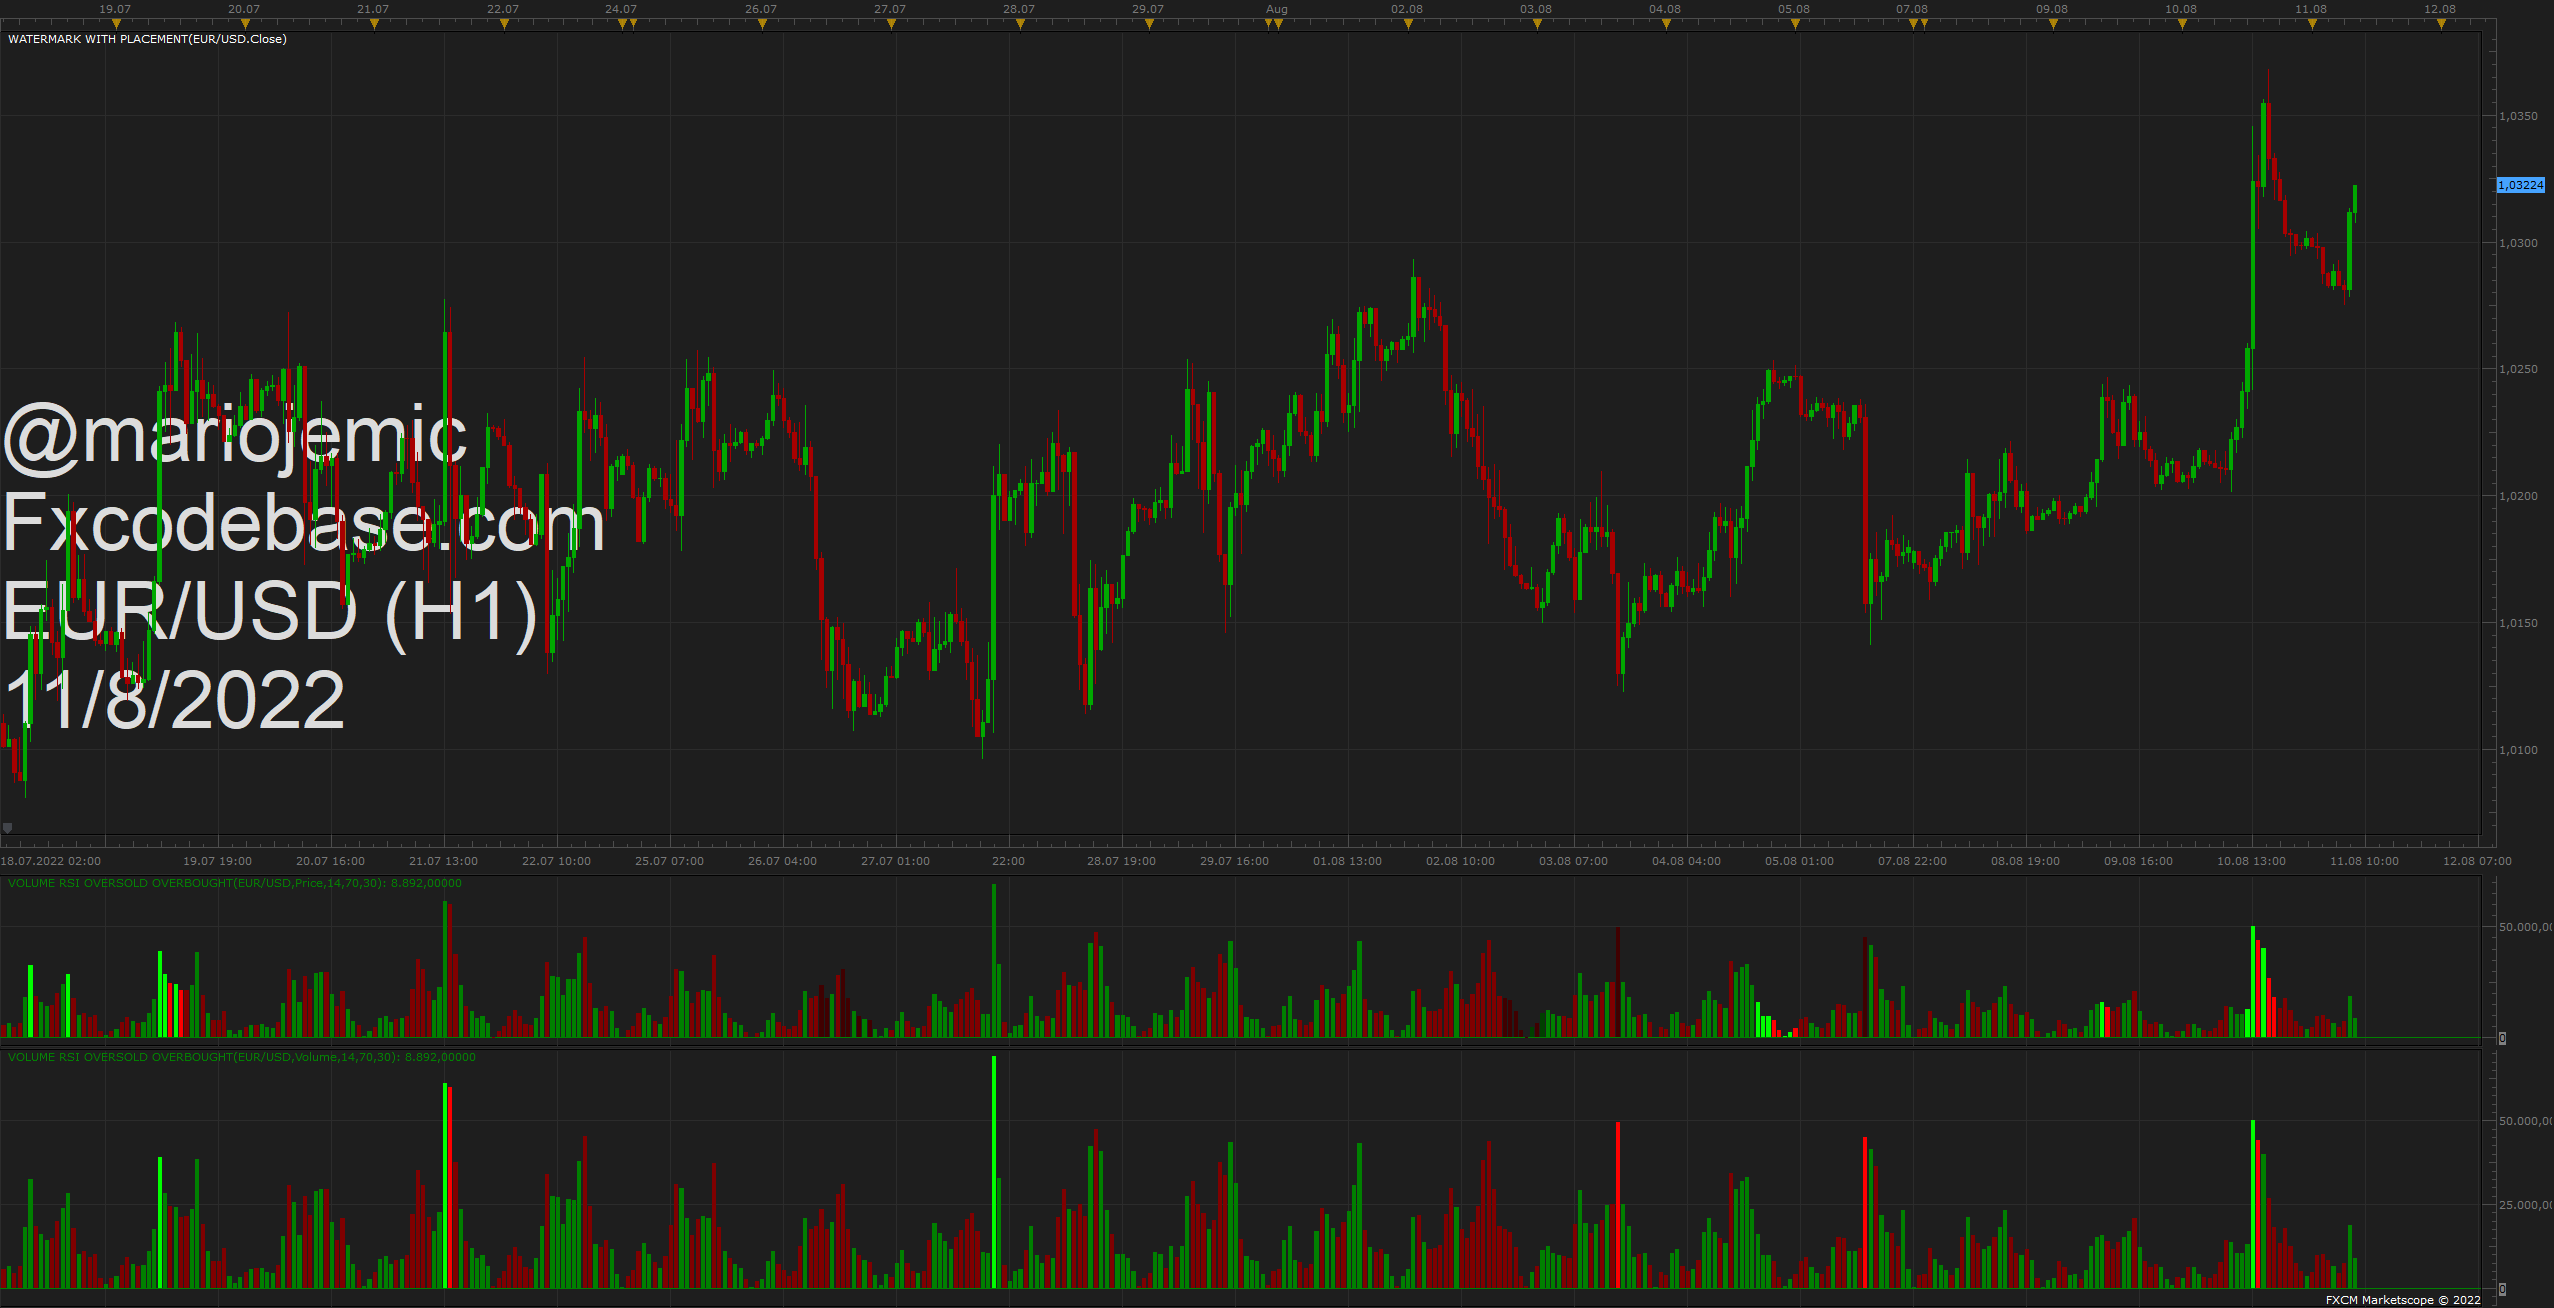
Task: Click the 01.08 13:00 time axis label
Action: tap(1347, 861)
